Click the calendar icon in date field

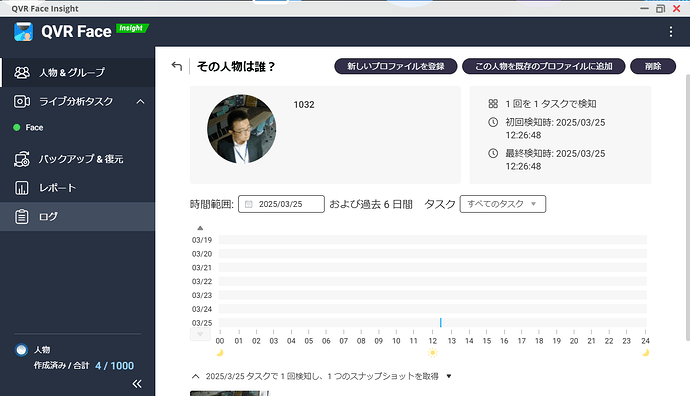(x=249, y=204)
